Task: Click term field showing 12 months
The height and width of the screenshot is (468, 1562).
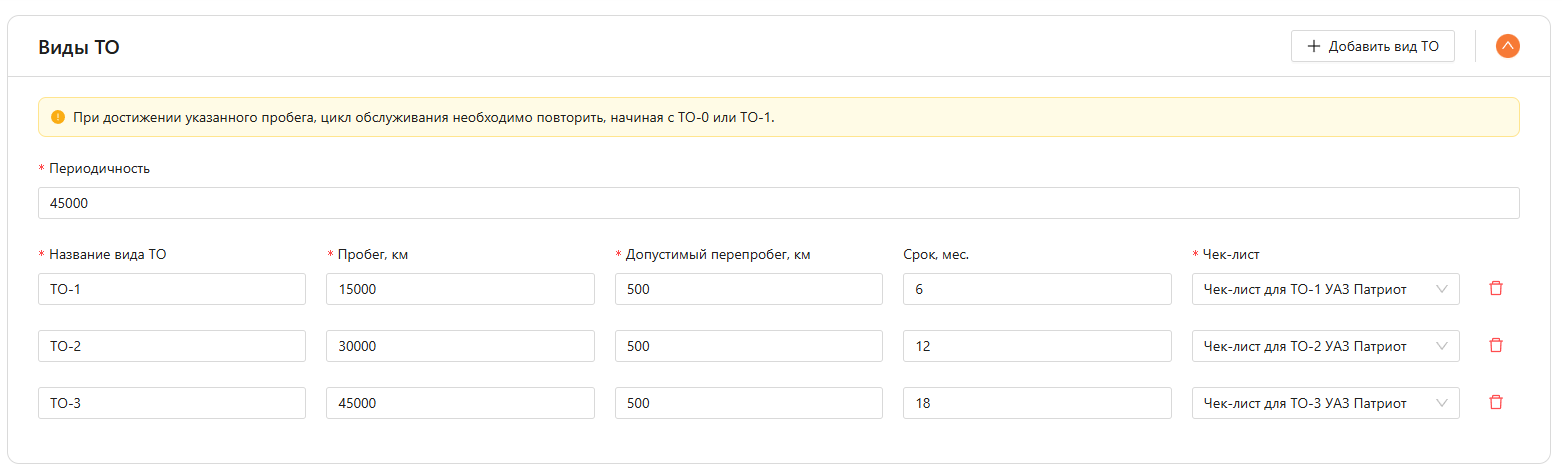Action: [1036, 346]
